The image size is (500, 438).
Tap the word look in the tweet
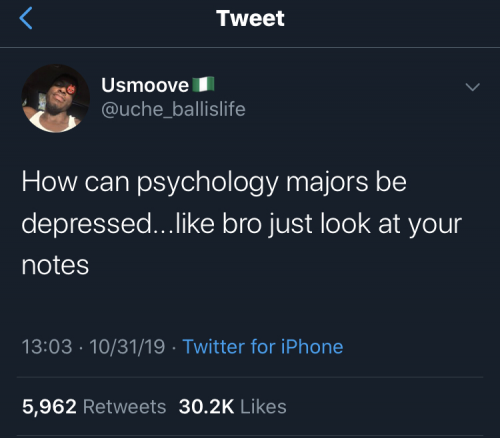tap(345, 224)
